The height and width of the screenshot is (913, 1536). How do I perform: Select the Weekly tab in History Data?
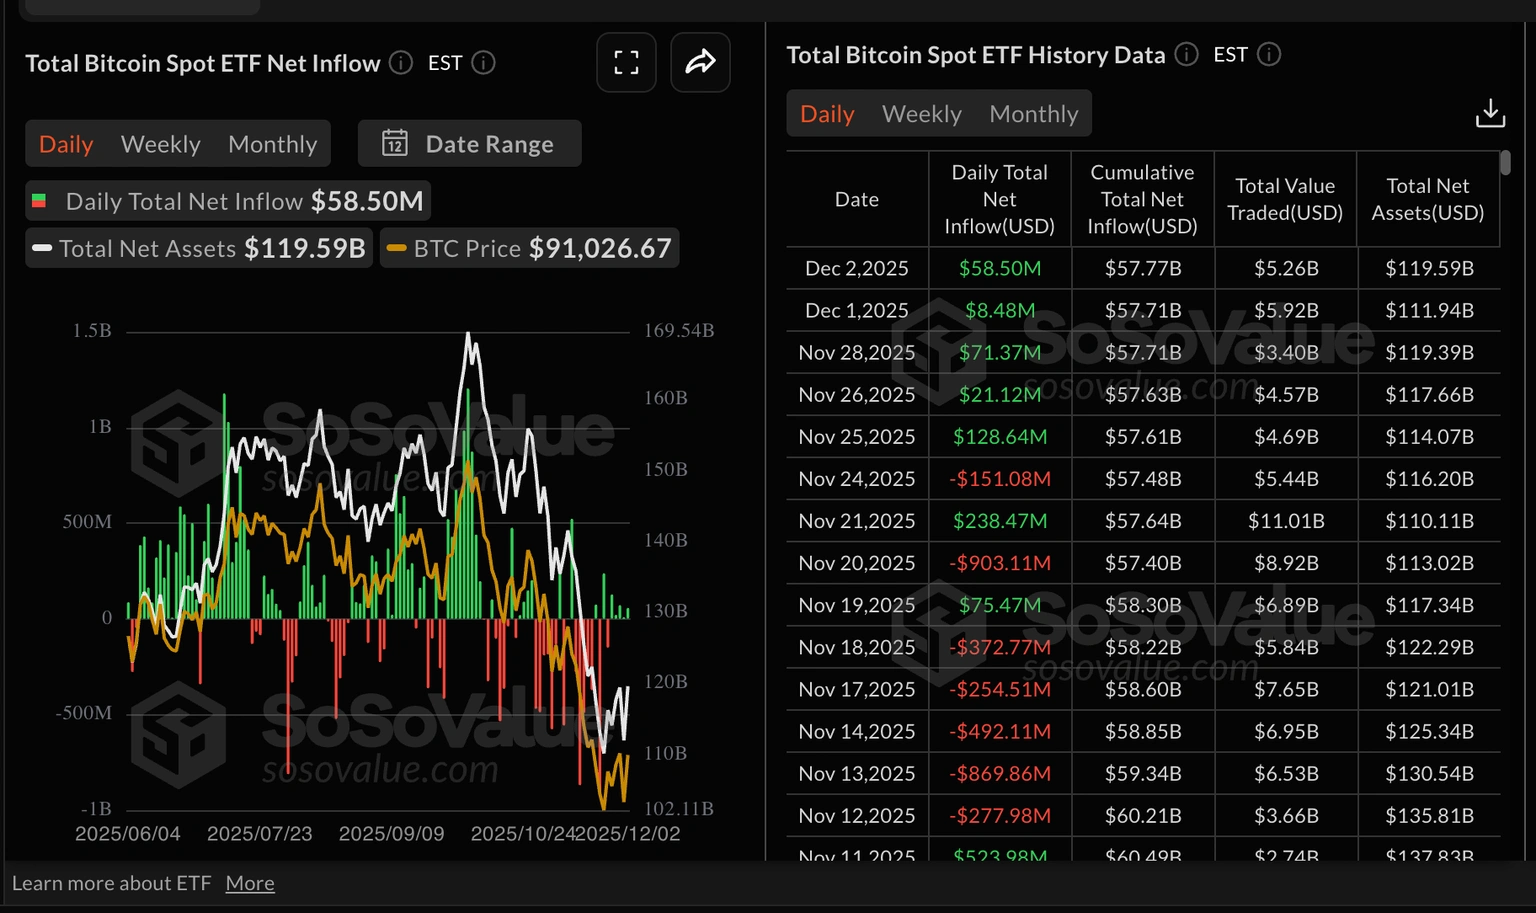[921, 113]
